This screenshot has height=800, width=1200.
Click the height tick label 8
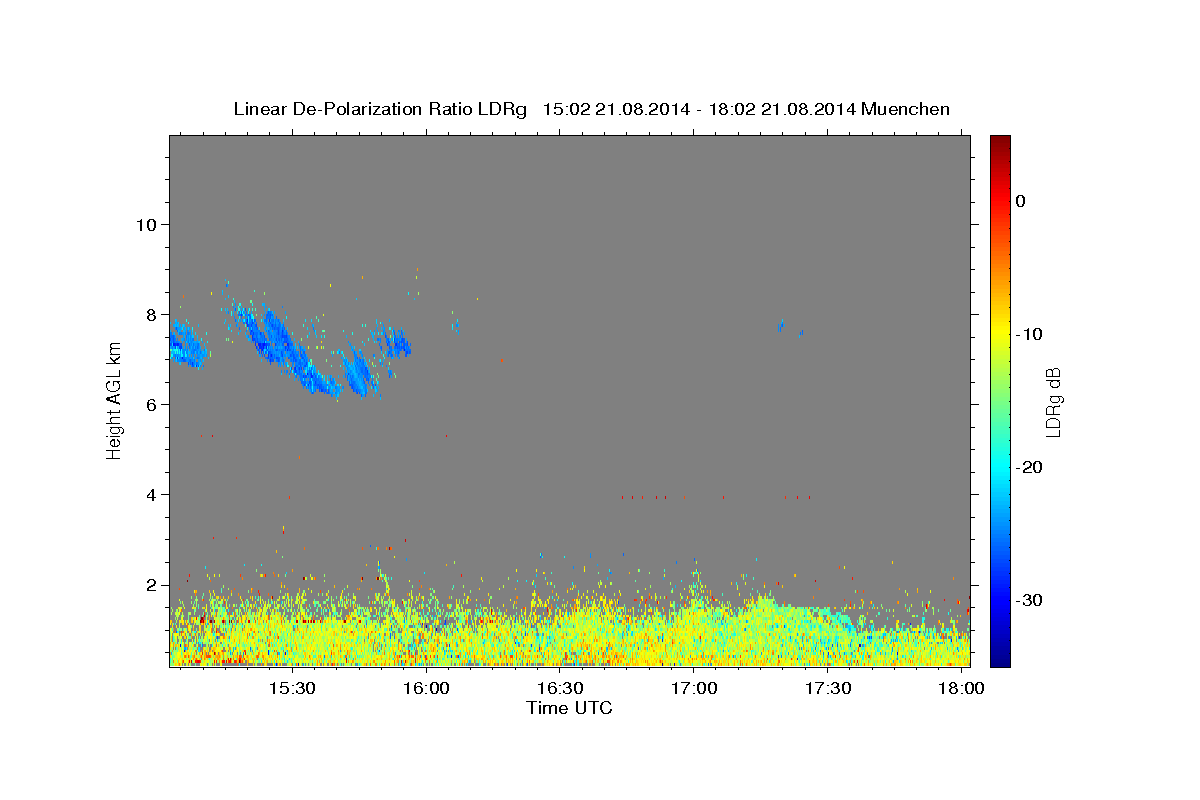[x=151, y=314]
